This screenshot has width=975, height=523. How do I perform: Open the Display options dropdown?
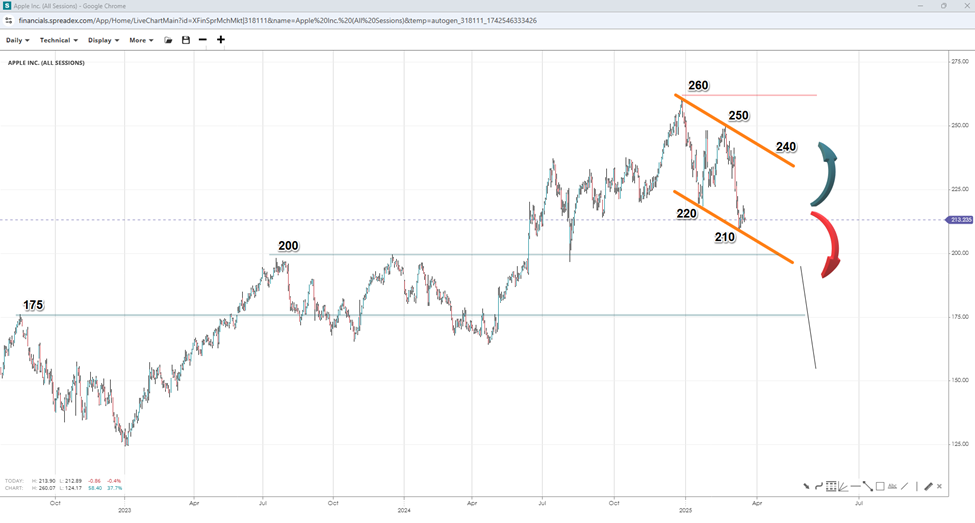(103, 40)
